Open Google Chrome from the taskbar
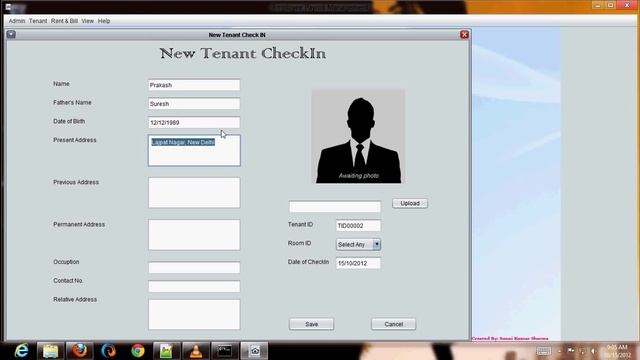 (138, 351)
